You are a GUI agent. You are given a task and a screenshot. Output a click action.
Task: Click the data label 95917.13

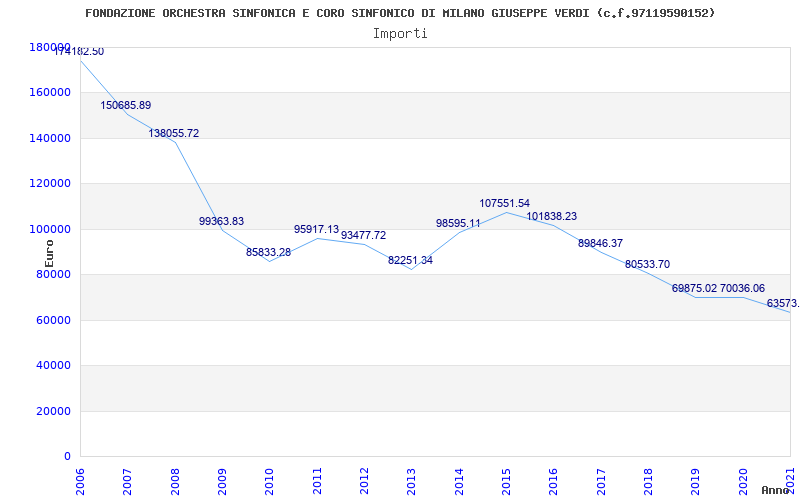click(316, 230)
